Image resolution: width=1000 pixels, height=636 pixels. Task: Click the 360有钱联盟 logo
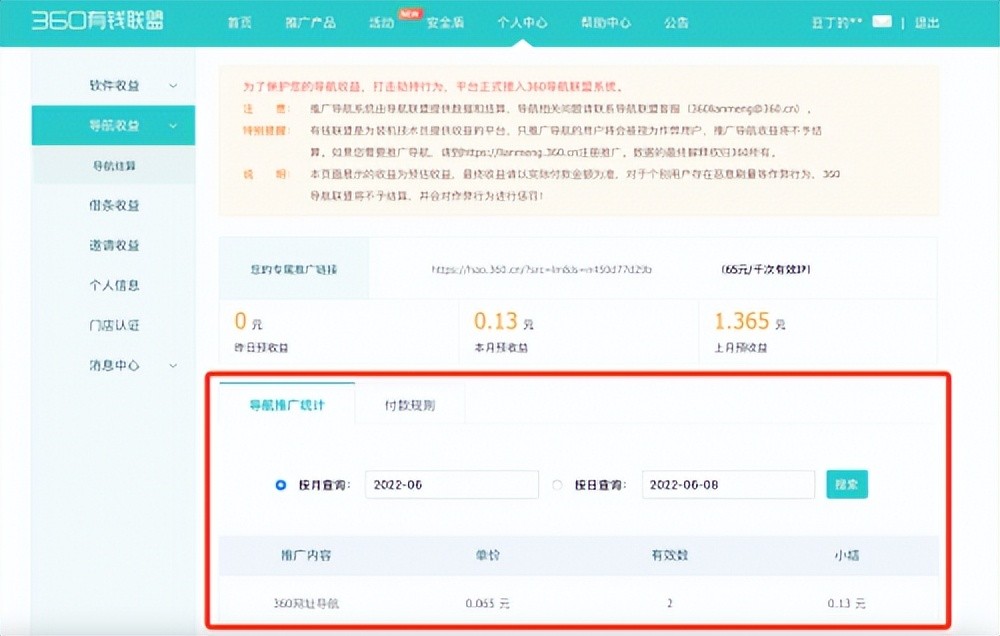pos(97,21)
